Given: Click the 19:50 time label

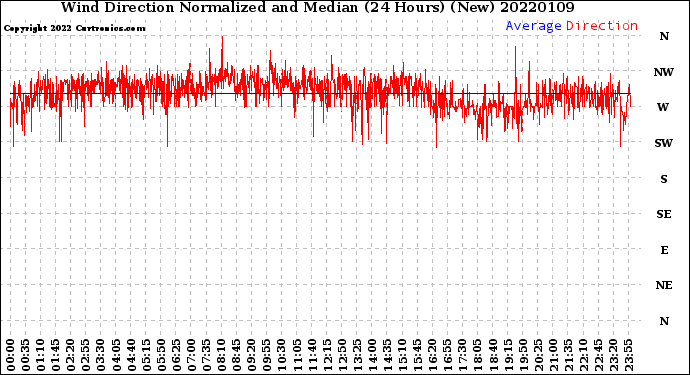Looking at the screenshot, I should (x=523, y=355).
